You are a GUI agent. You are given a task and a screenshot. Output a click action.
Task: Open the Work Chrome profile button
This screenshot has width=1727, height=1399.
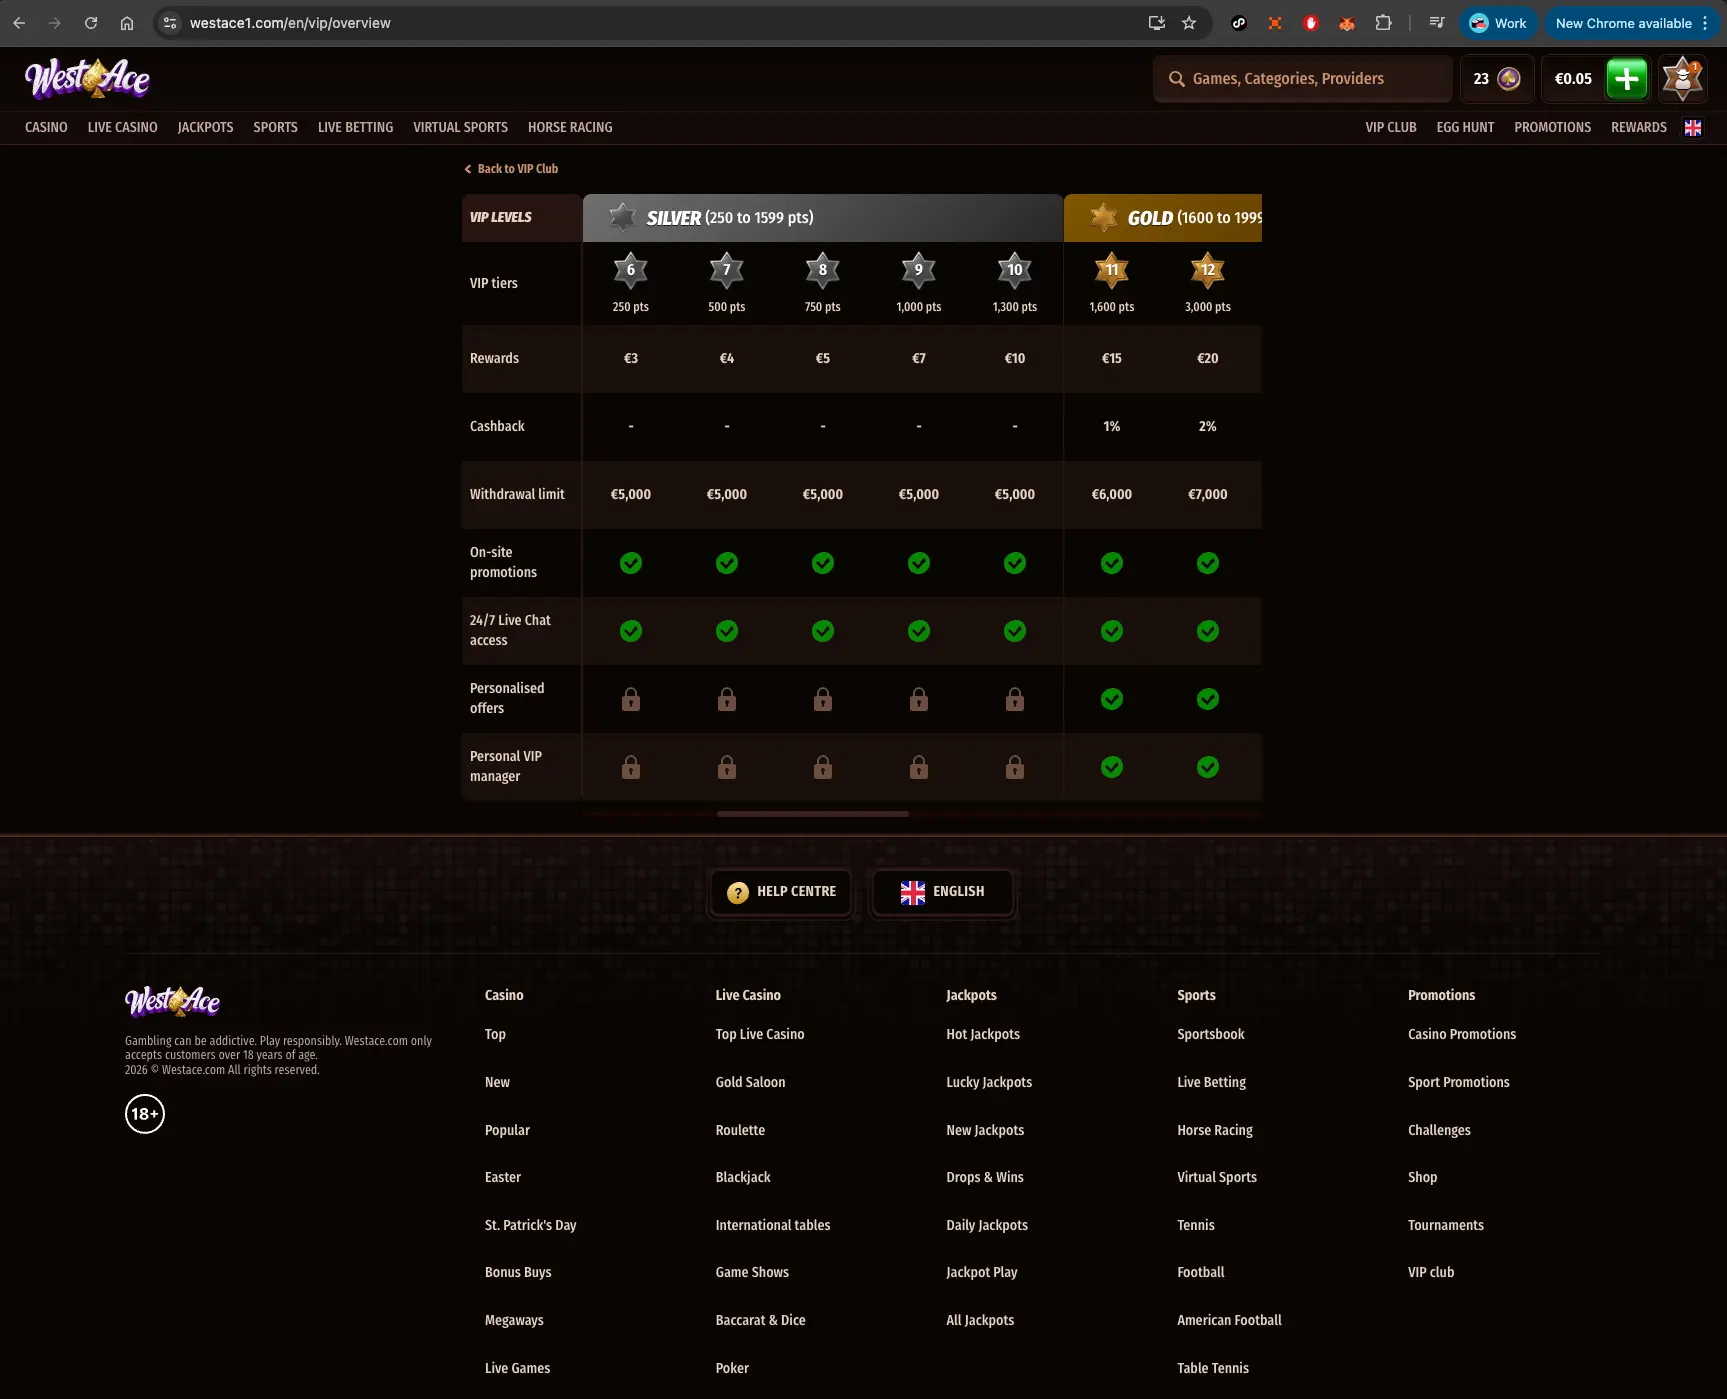click(x=1498, y=23)
